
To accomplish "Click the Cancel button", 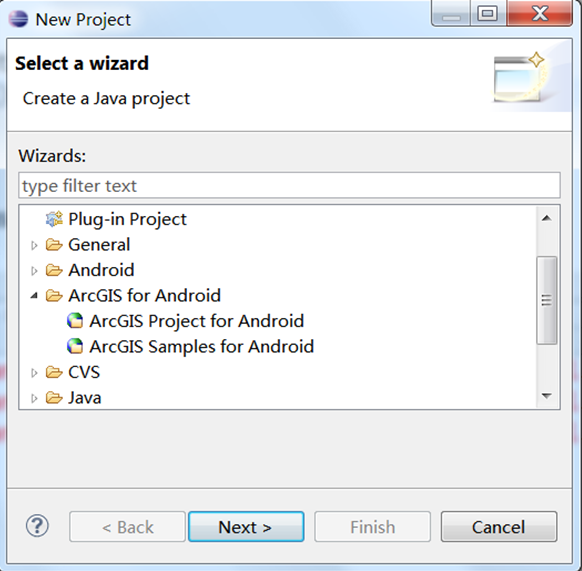I will coord(499,527).
